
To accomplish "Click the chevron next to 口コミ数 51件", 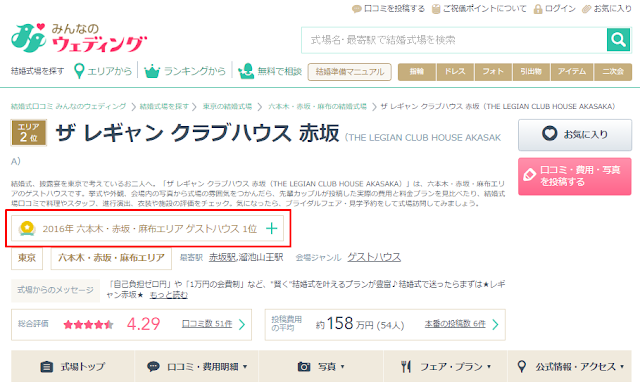I will [x=242, y=325].
